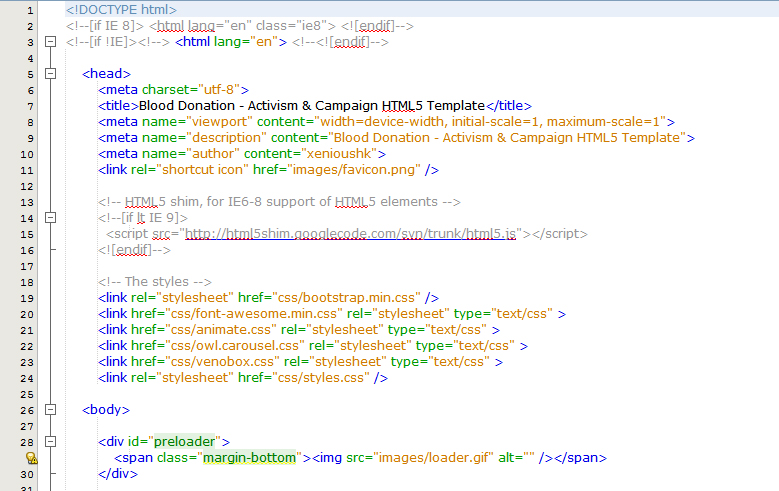This screenshot has width=779, height=491.
Task: Click the DOCTYPE html declaration
Action: [x=121, y=10]
